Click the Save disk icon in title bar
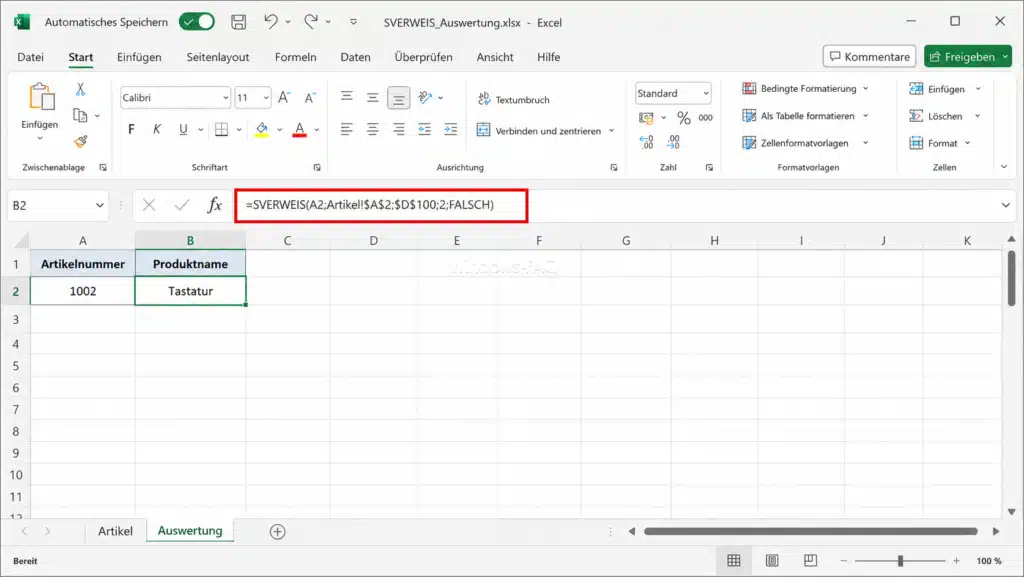This screenshot has height=577, width=1024. [238, 22]
